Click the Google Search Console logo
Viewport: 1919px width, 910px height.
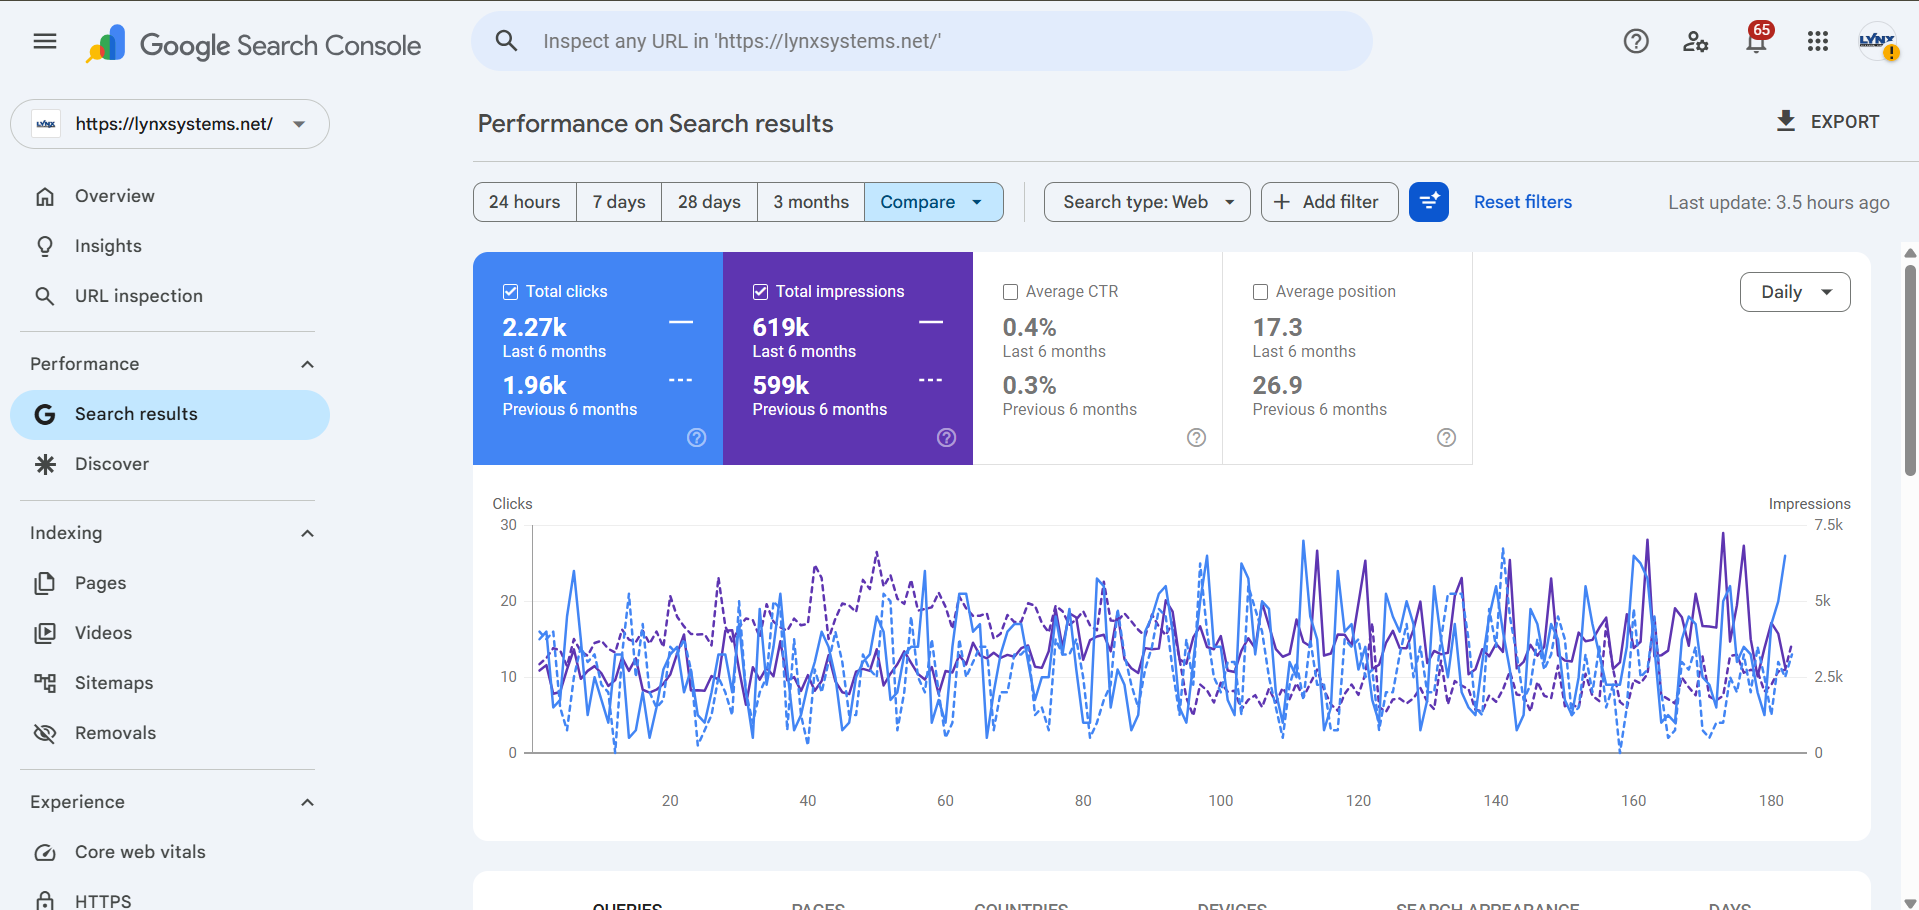pos(254,44)
